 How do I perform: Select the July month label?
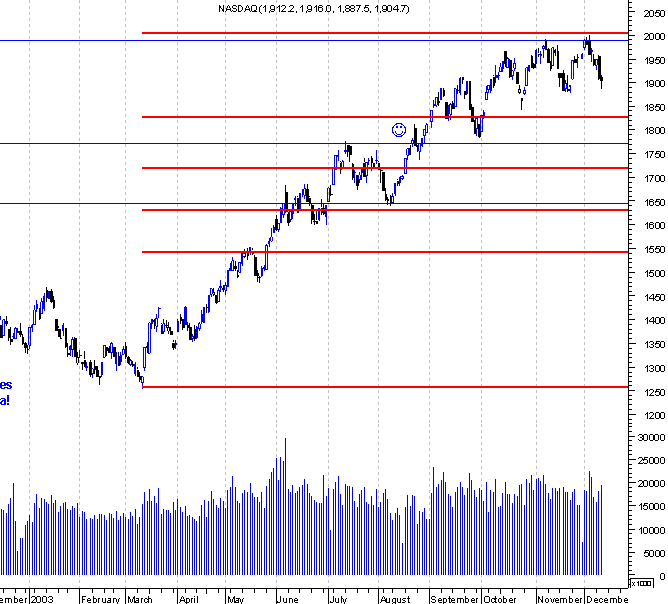click(x=338, y=599)
